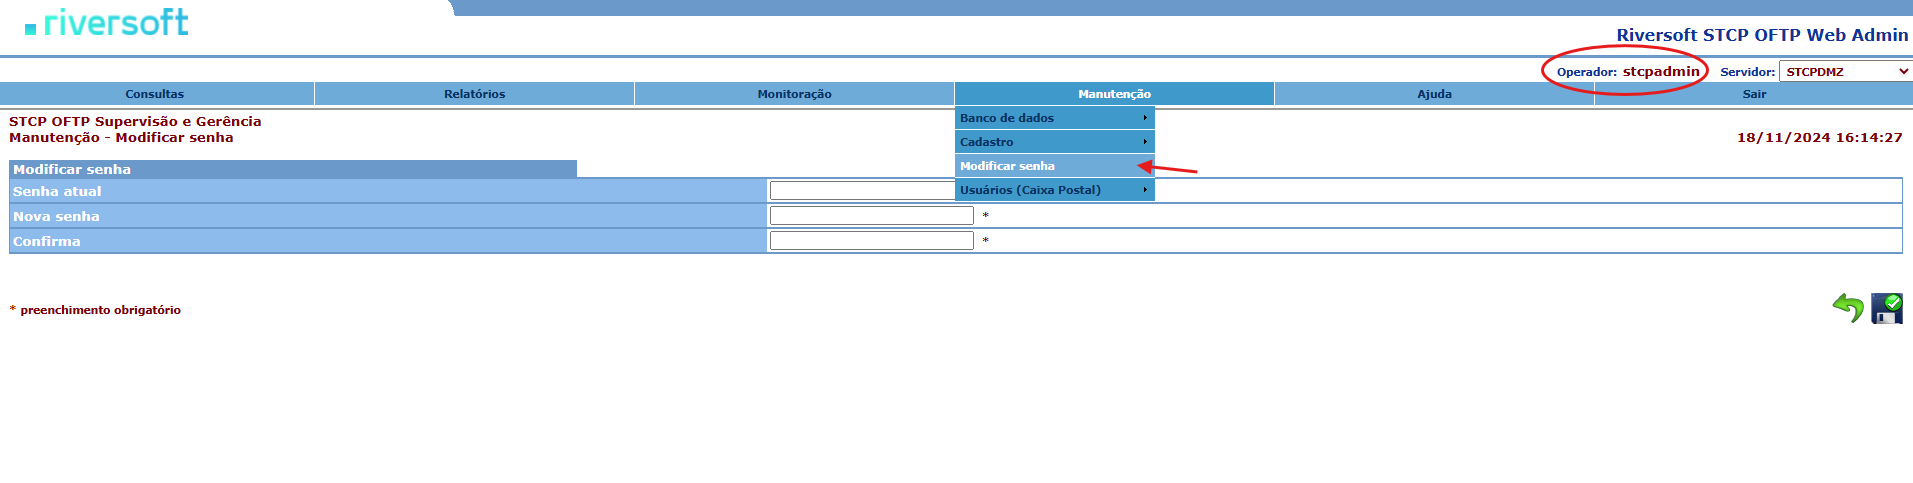Click the Modificar senha form header
Image resolution: width=1913 pixels, height=483 pixels.
[x=293, y=169]
